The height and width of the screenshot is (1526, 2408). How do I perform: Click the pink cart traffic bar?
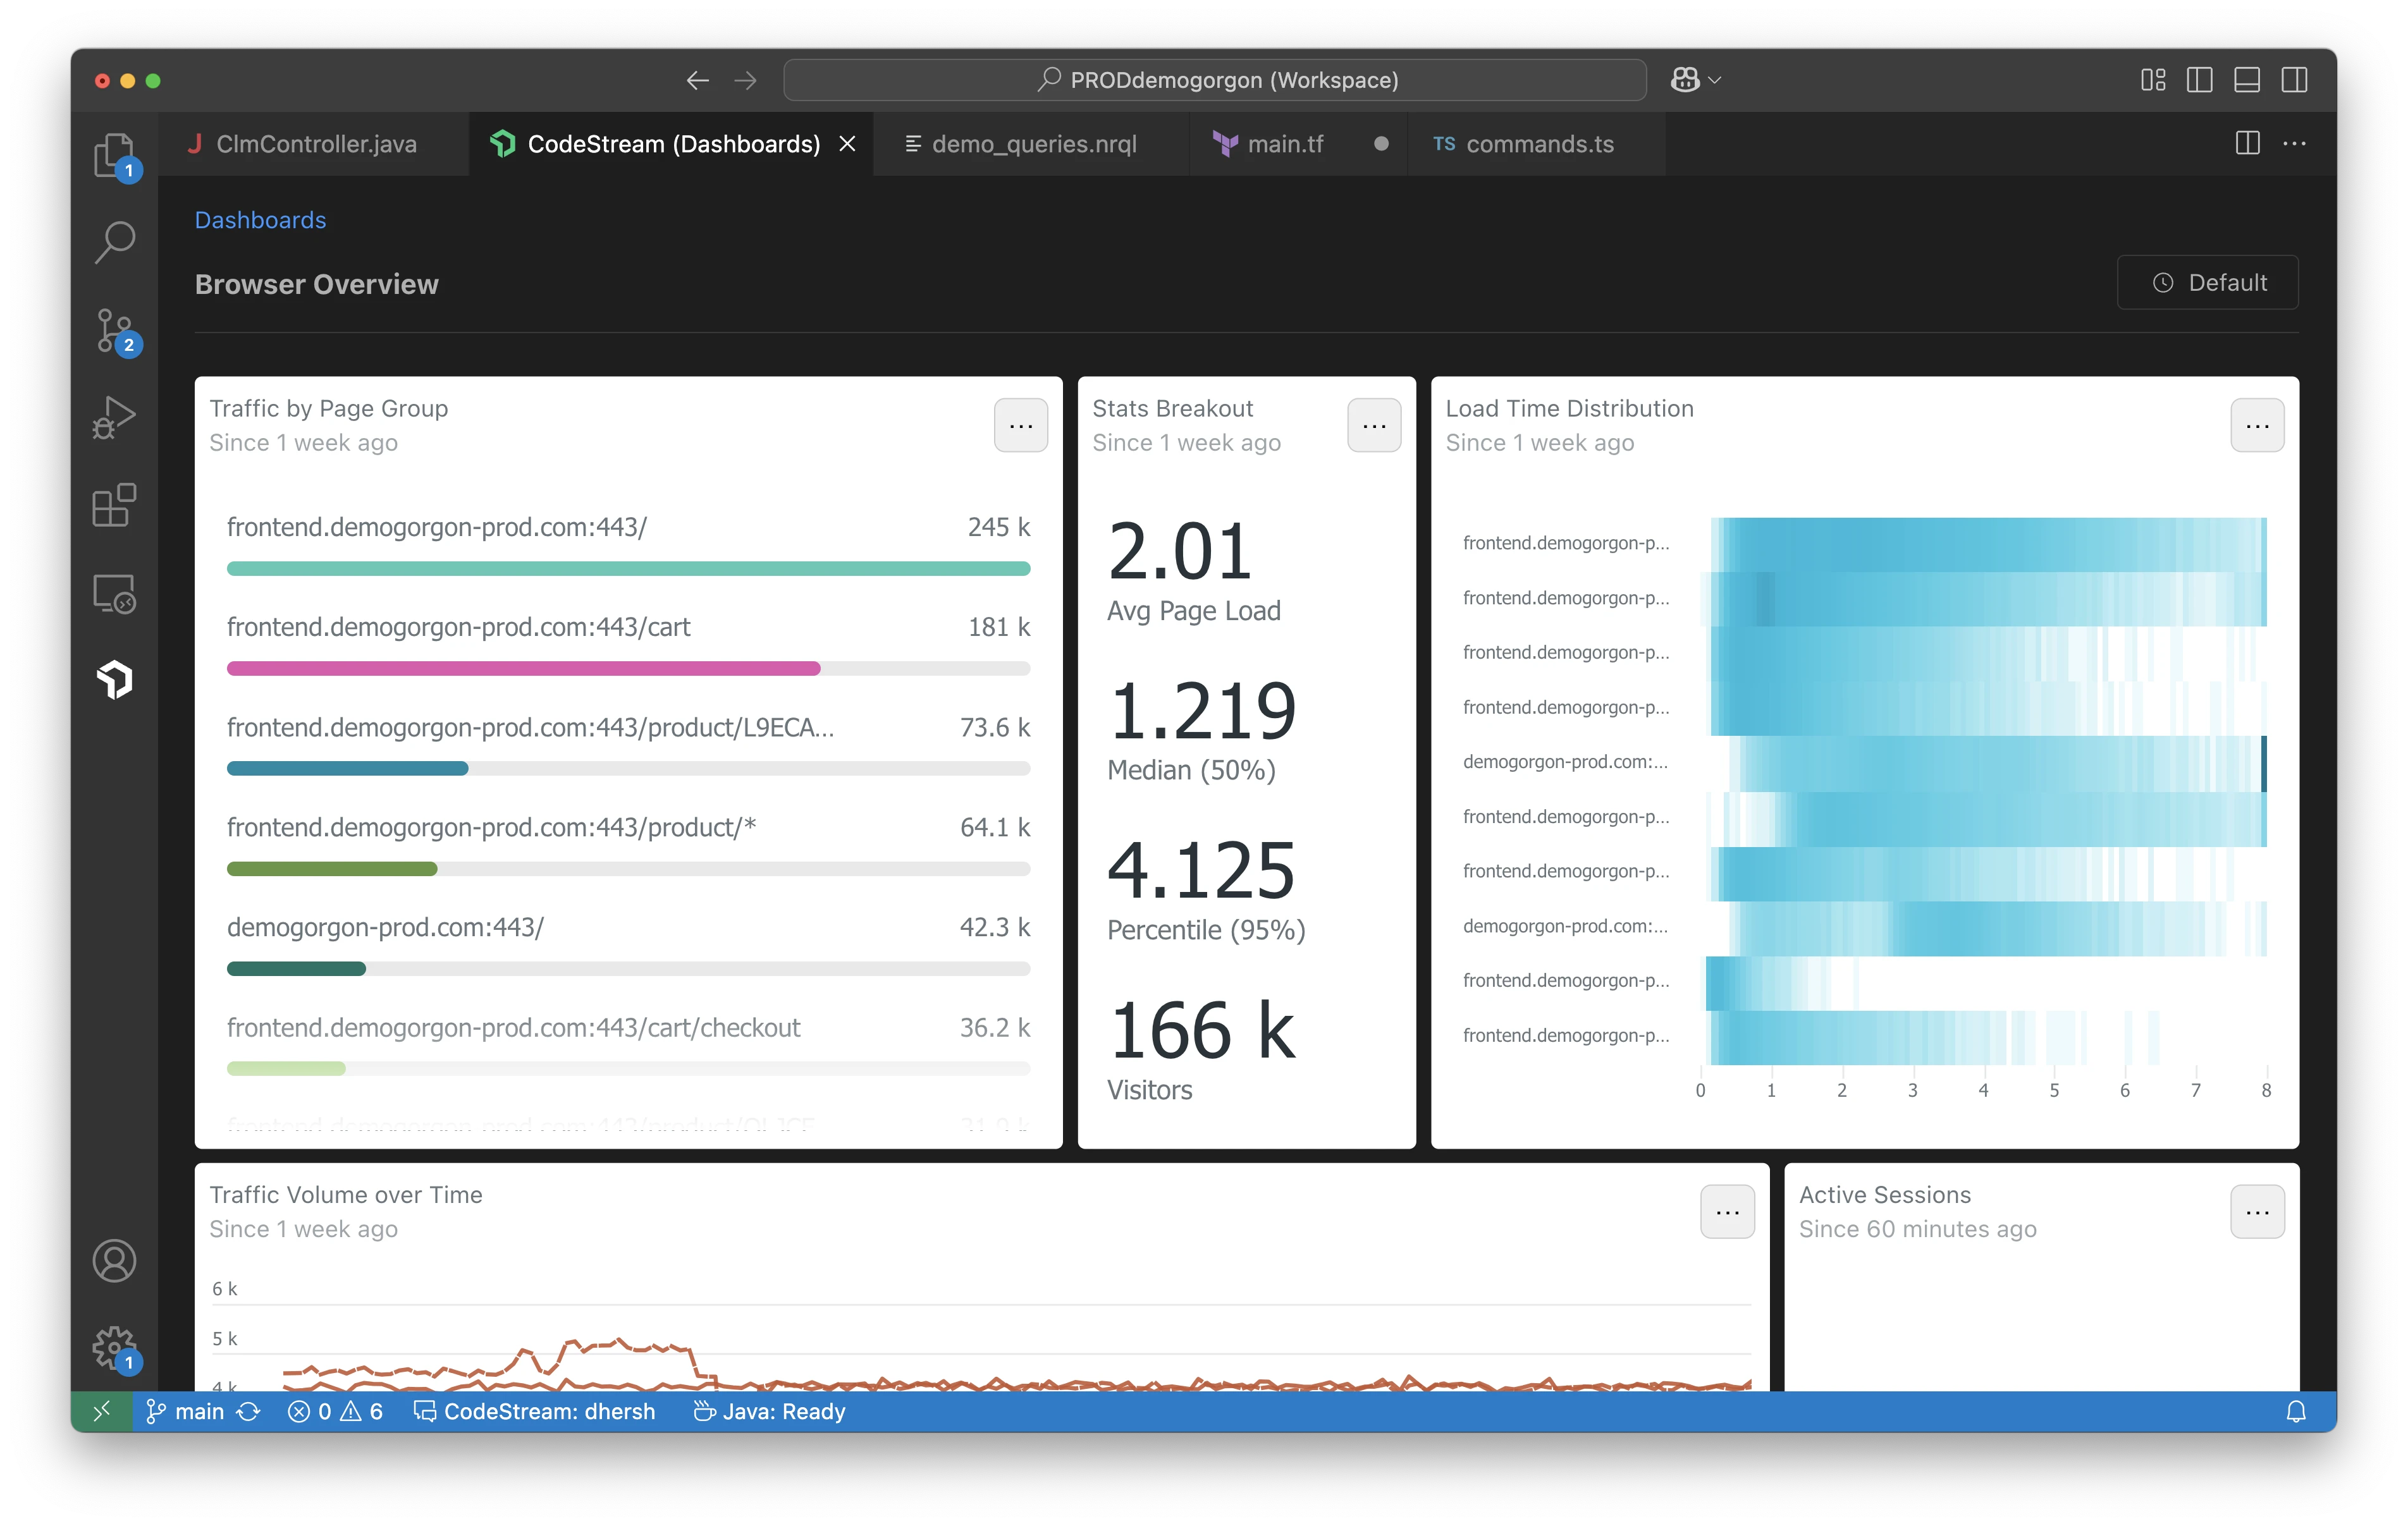[x=523, y=668]
